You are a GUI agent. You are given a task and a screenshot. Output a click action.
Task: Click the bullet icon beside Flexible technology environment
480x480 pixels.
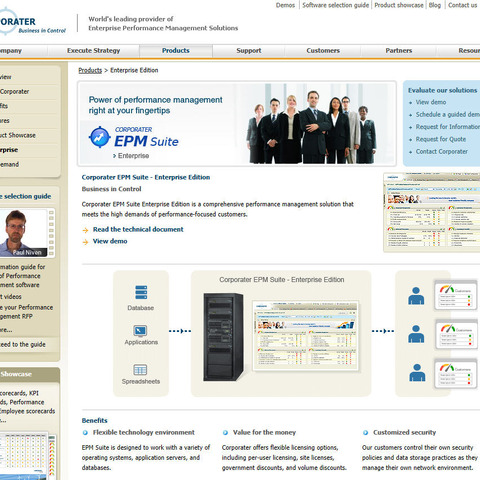(85, 433)
